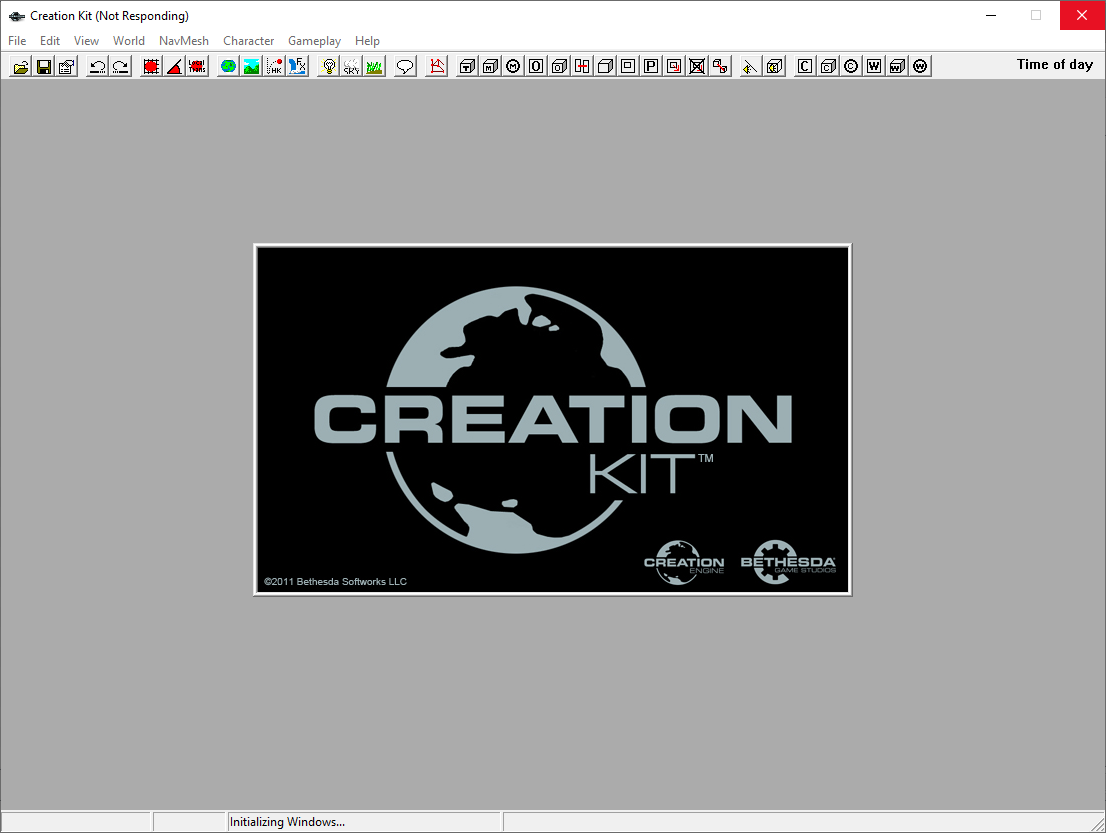Toggle the SKY display button
This screenshot has height=833, width=1106.
click(351, 66)
